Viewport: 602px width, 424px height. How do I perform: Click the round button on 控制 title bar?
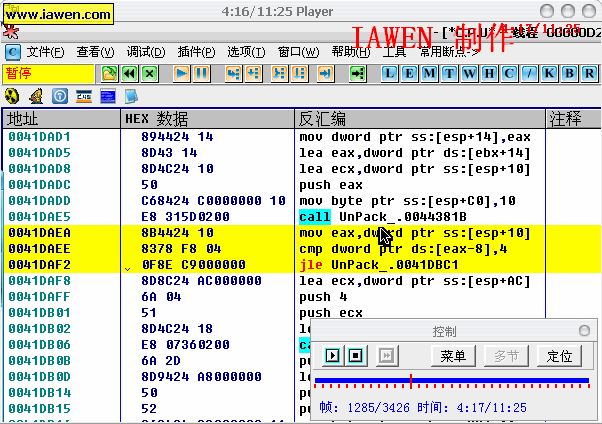584,331
